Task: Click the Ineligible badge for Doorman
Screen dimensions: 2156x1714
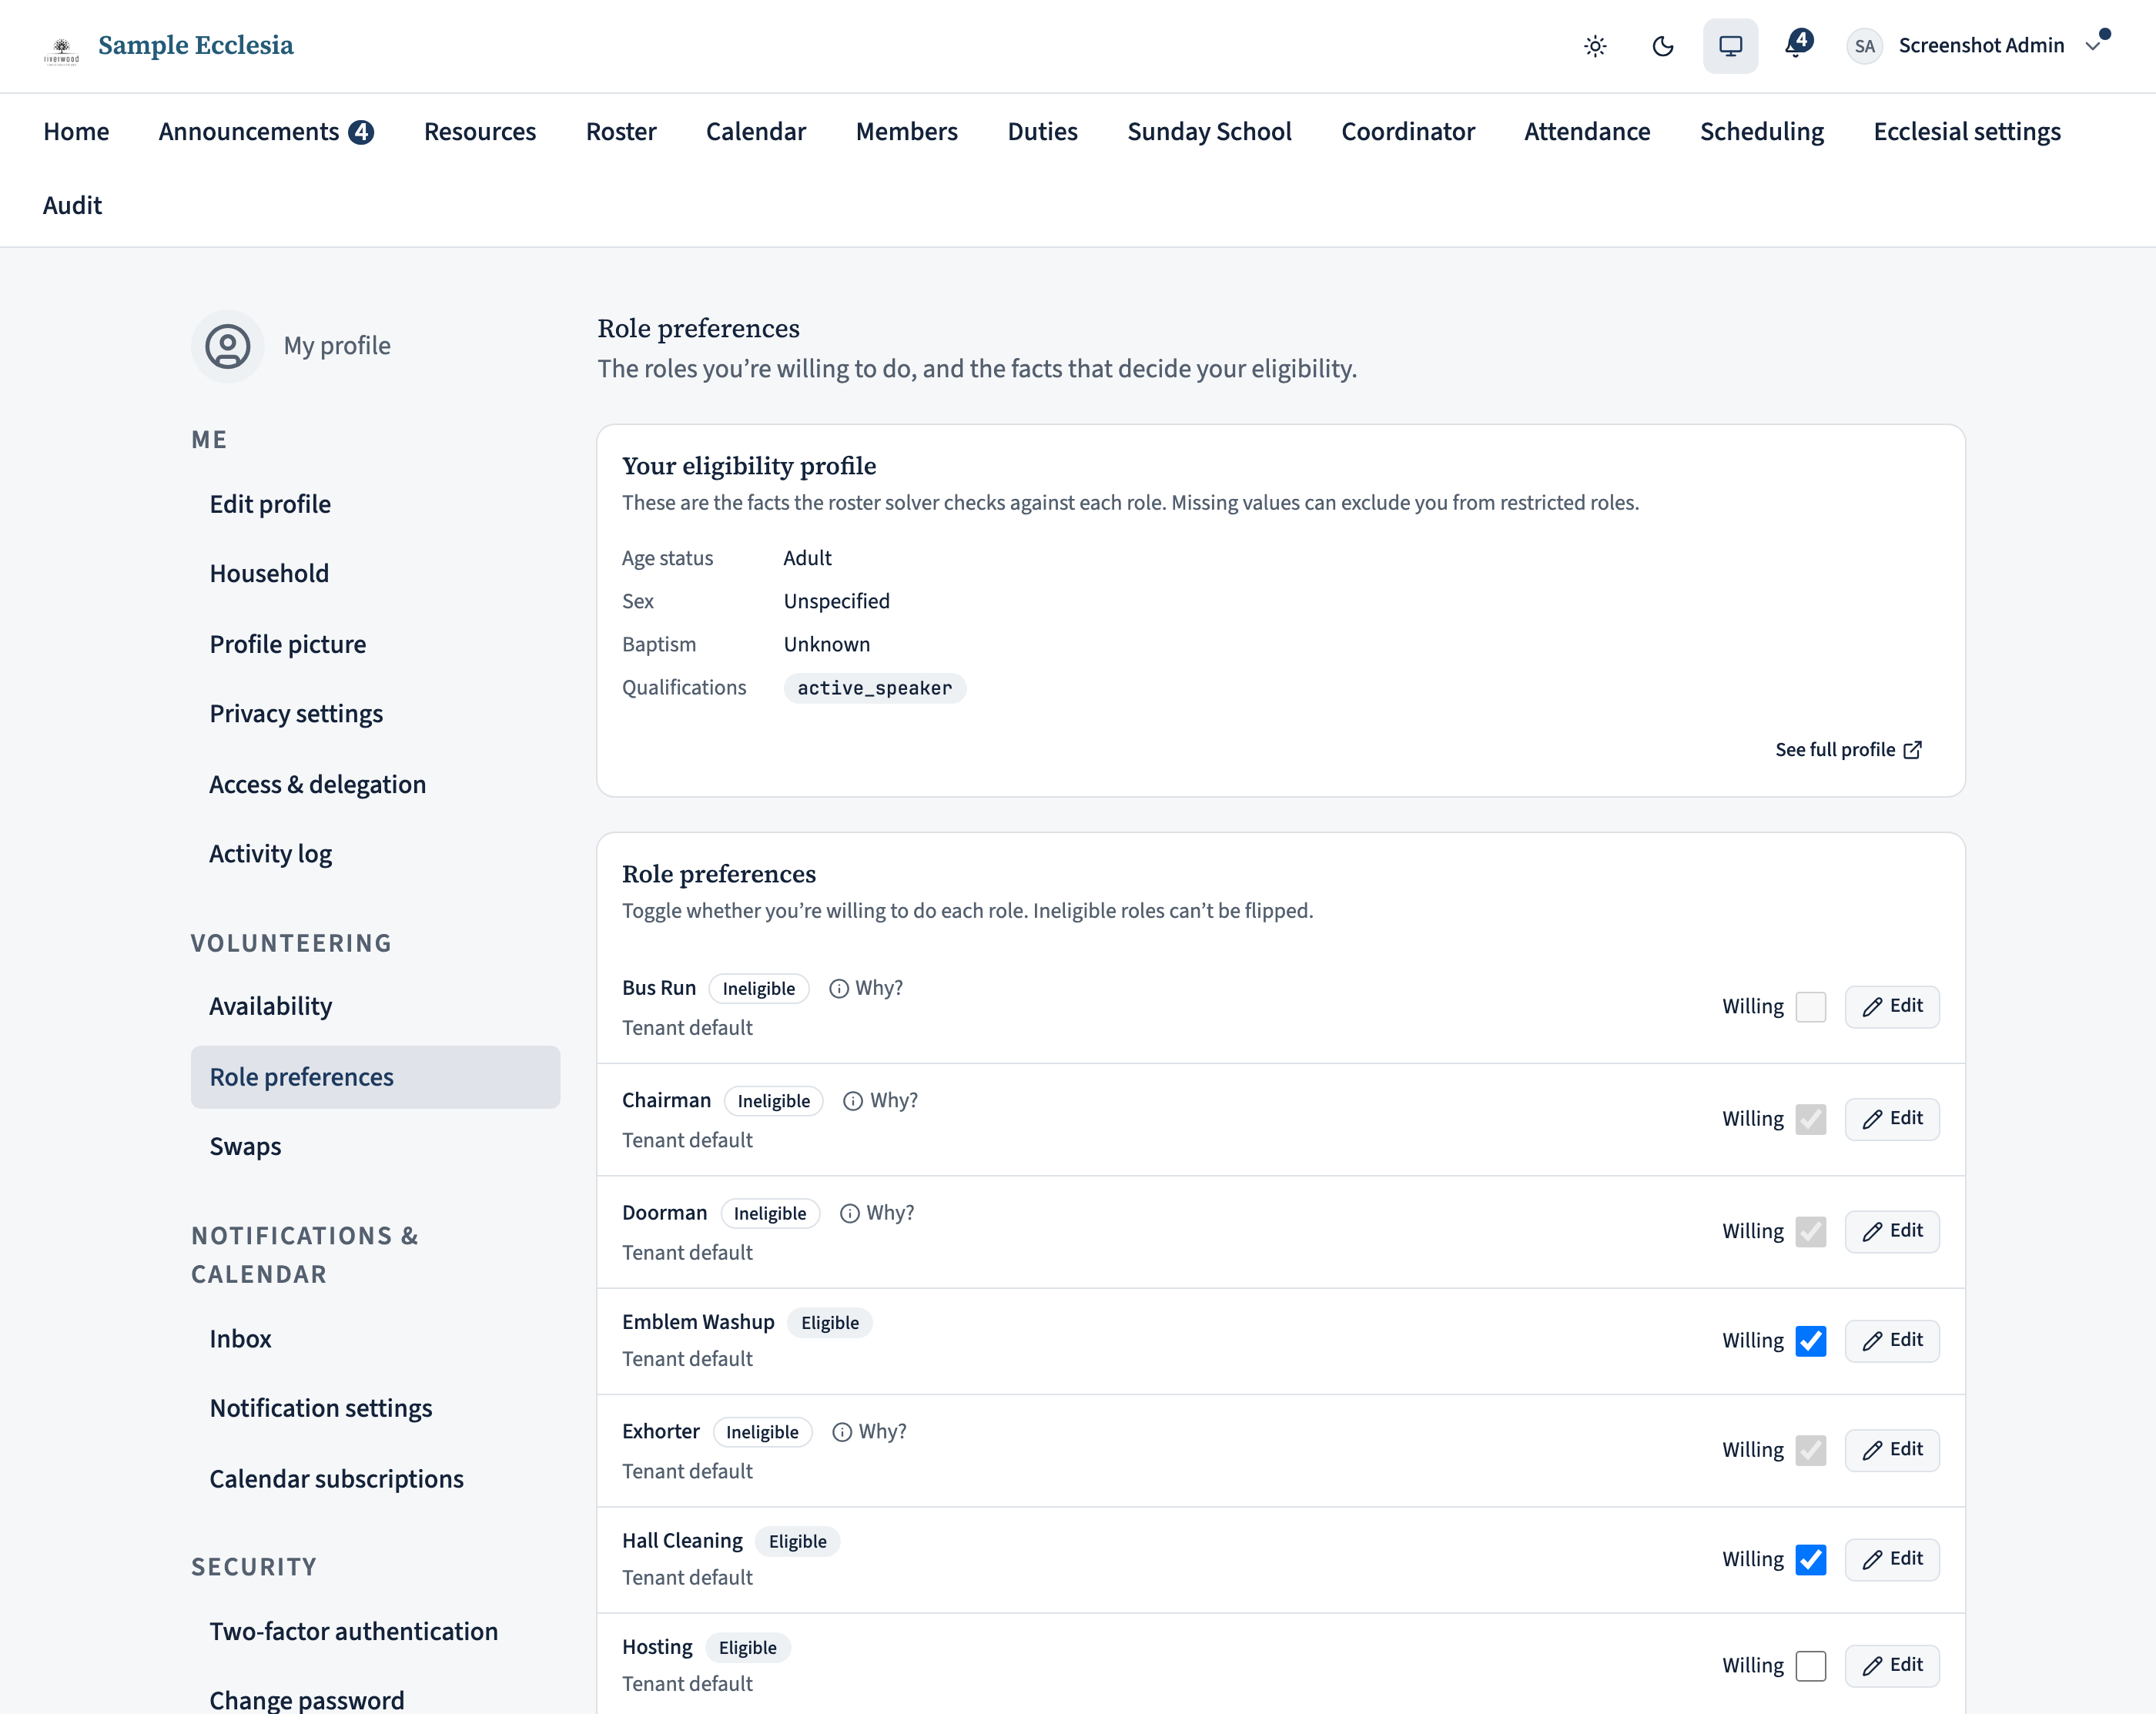Action: coord(770,1213)
